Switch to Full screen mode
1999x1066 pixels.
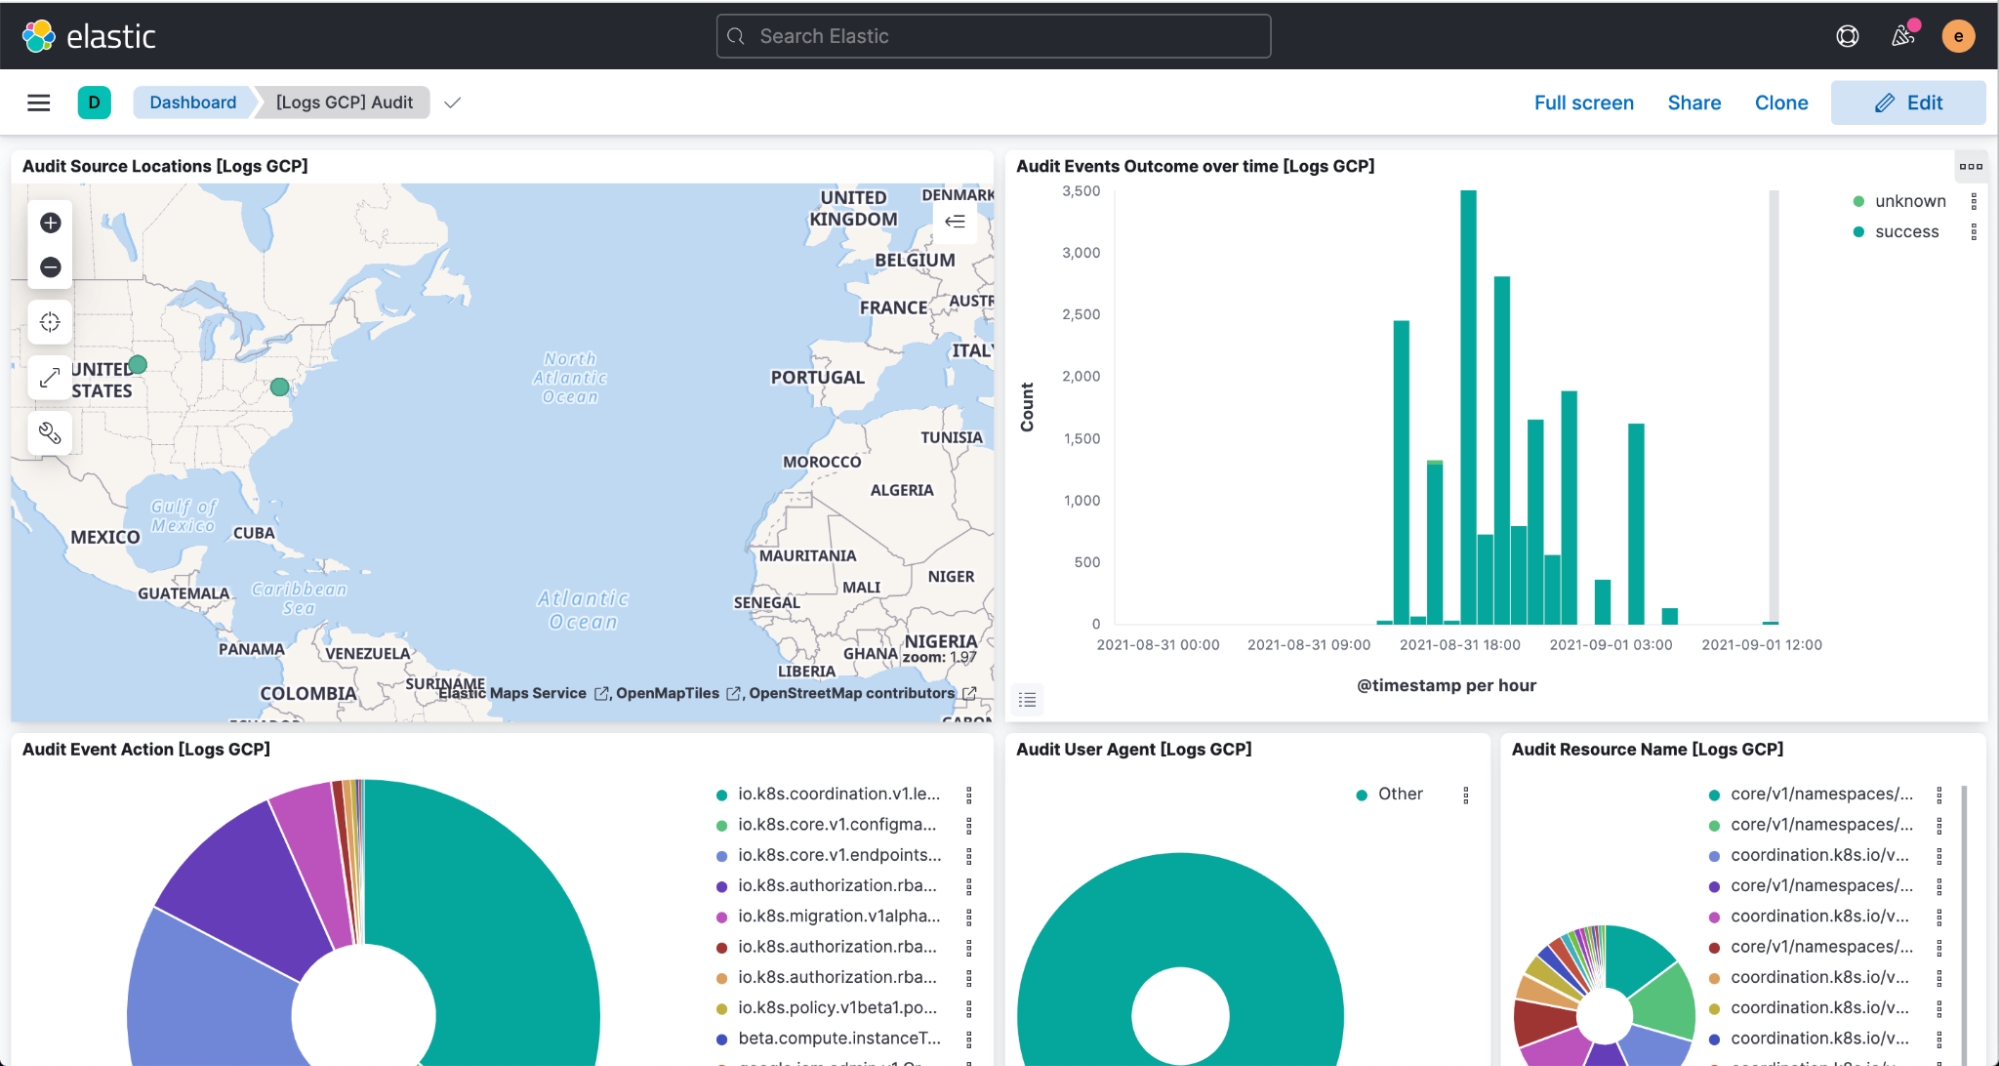point(1584,102)
